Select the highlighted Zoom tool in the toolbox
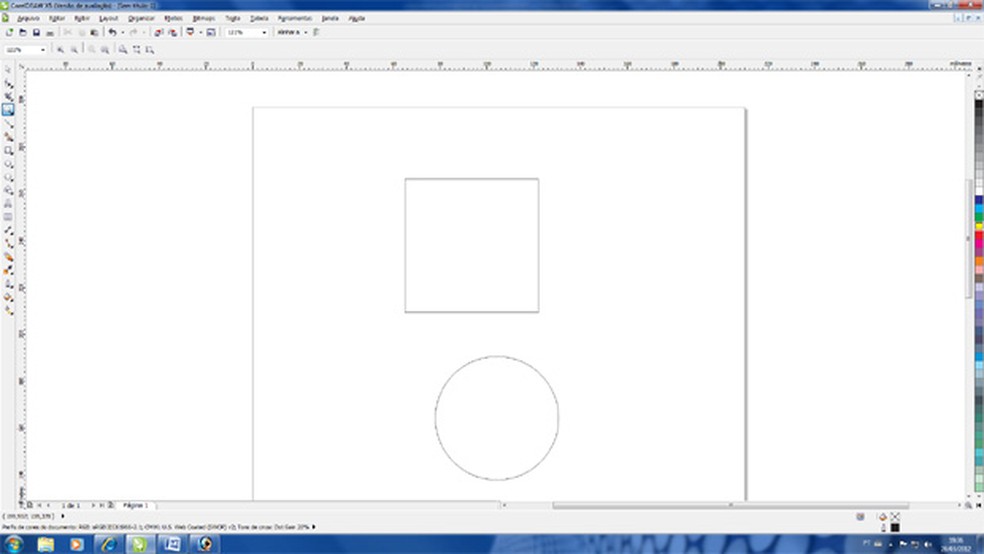This screenshot has height=554, width=984. [x=8, y=110]
